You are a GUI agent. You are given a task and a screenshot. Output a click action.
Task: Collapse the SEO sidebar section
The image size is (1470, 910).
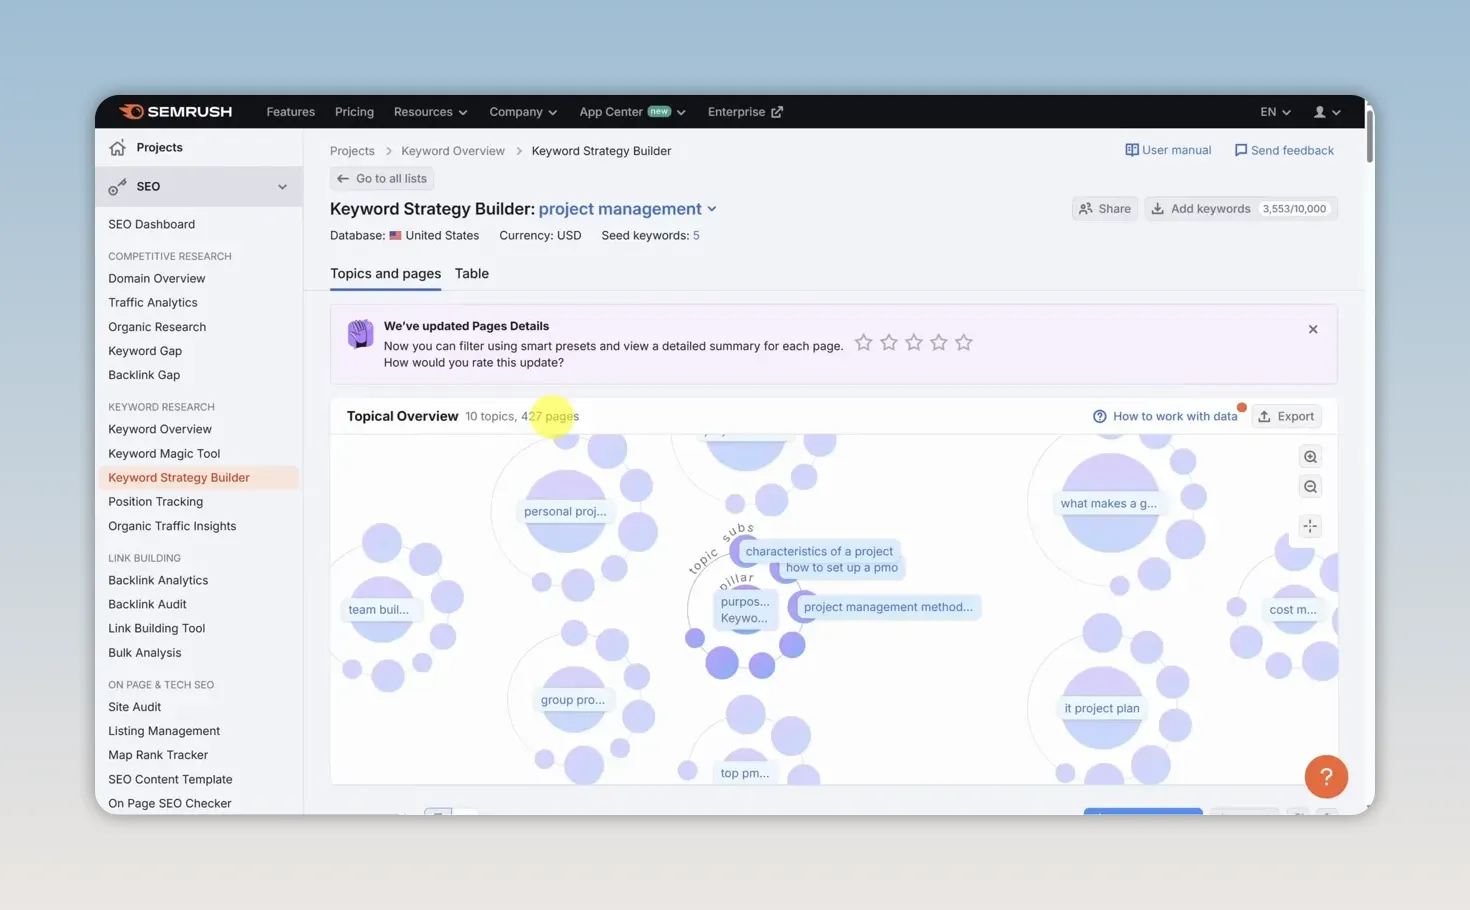click(282, 187)
